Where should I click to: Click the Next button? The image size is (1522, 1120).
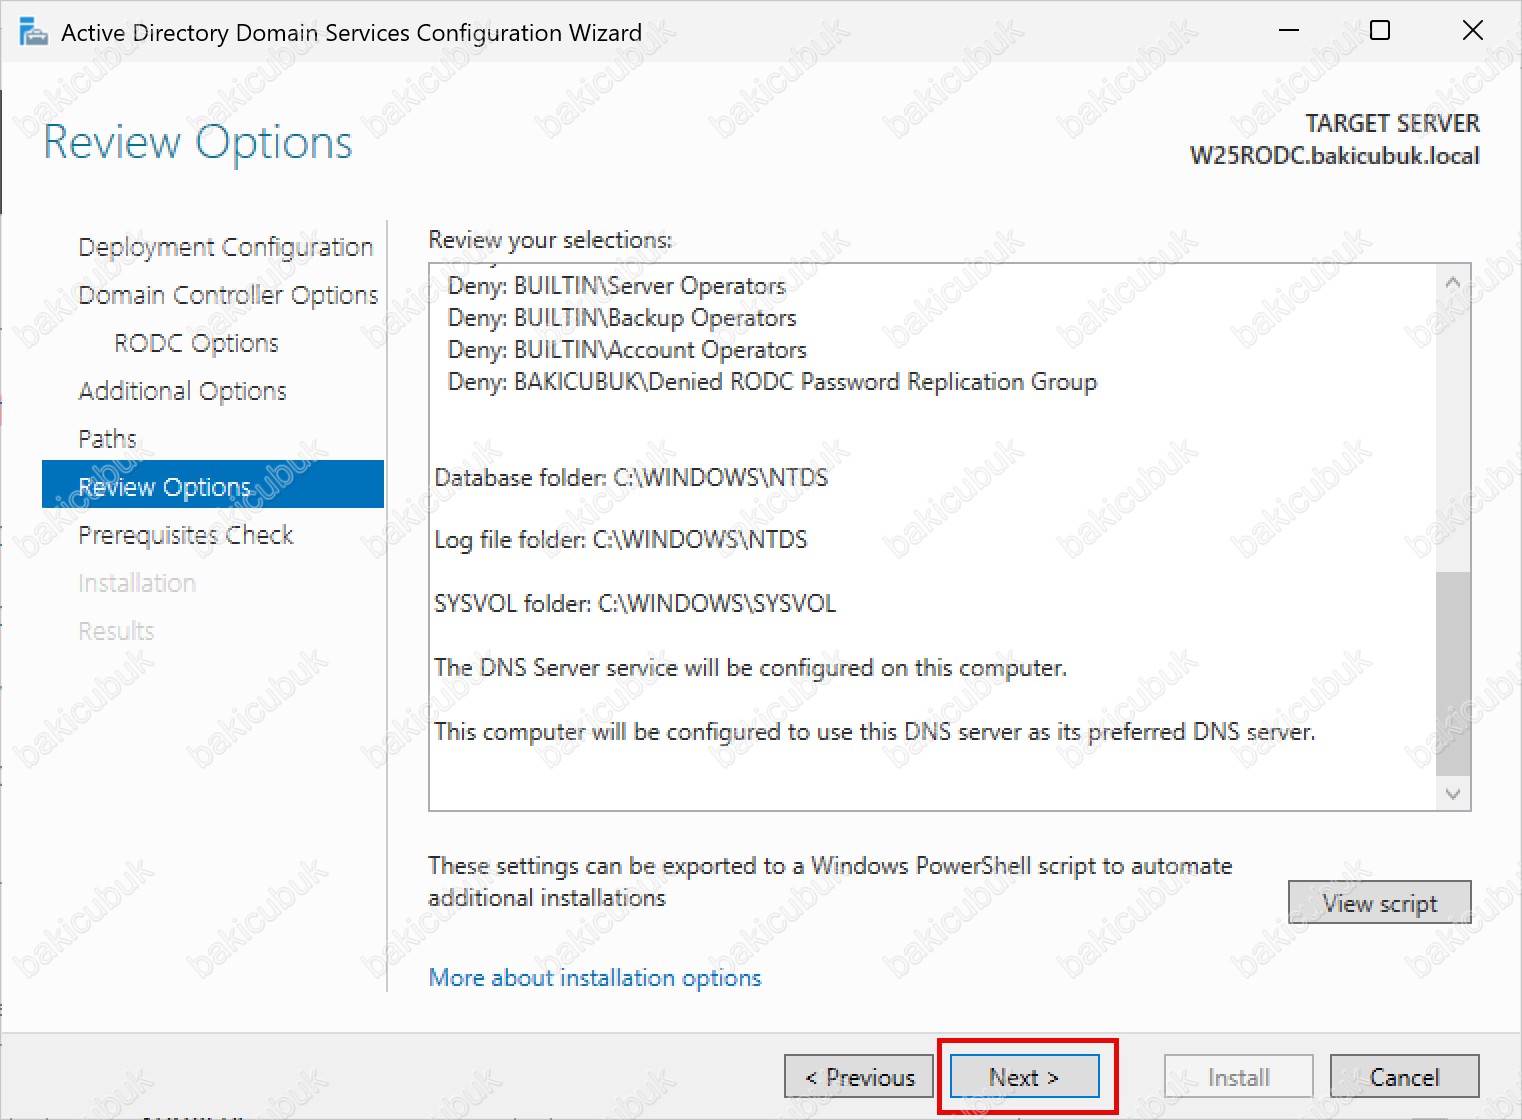pyautogui.click(x=1024, y=1077)
